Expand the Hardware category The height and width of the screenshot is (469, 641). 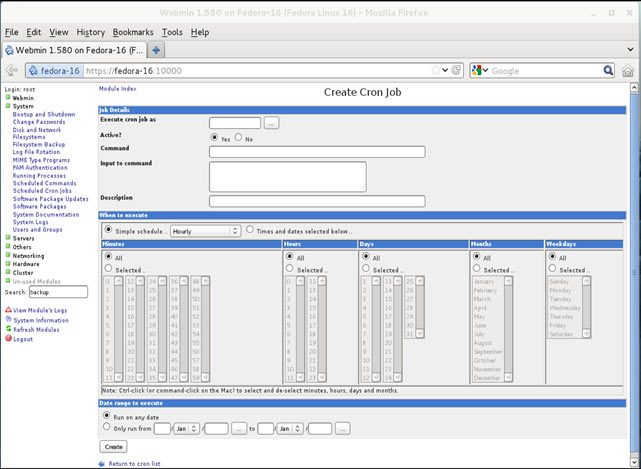[x=8, y=264]
